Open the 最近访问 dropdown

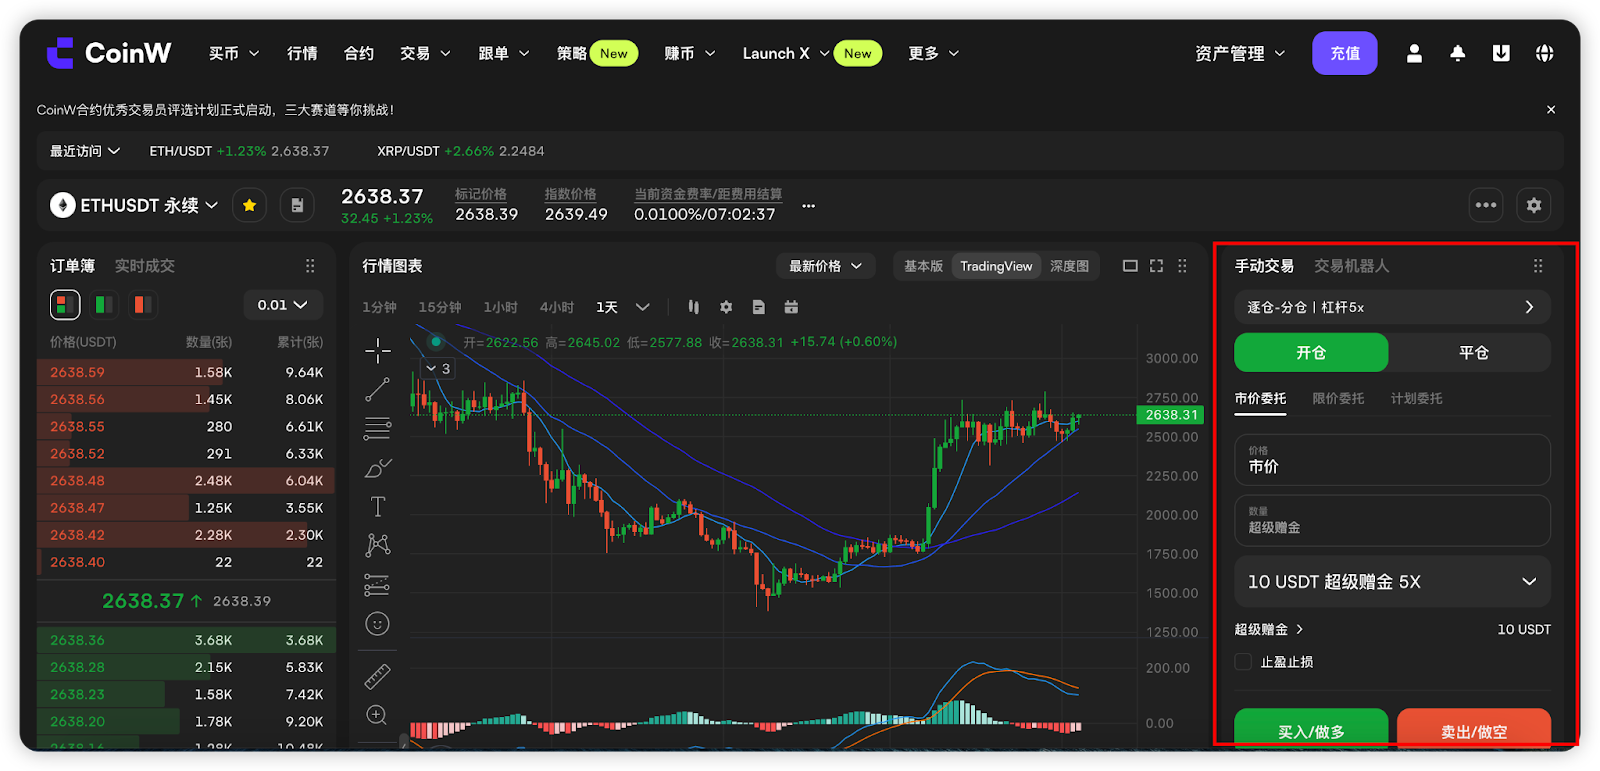tap(85, 151)
